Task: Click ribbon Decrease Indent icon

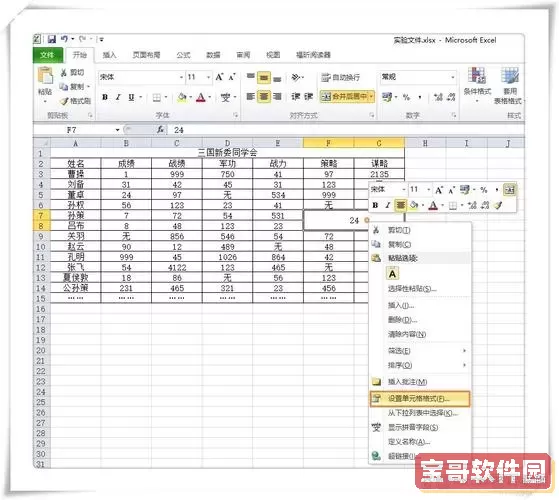Action: (296, 97)
